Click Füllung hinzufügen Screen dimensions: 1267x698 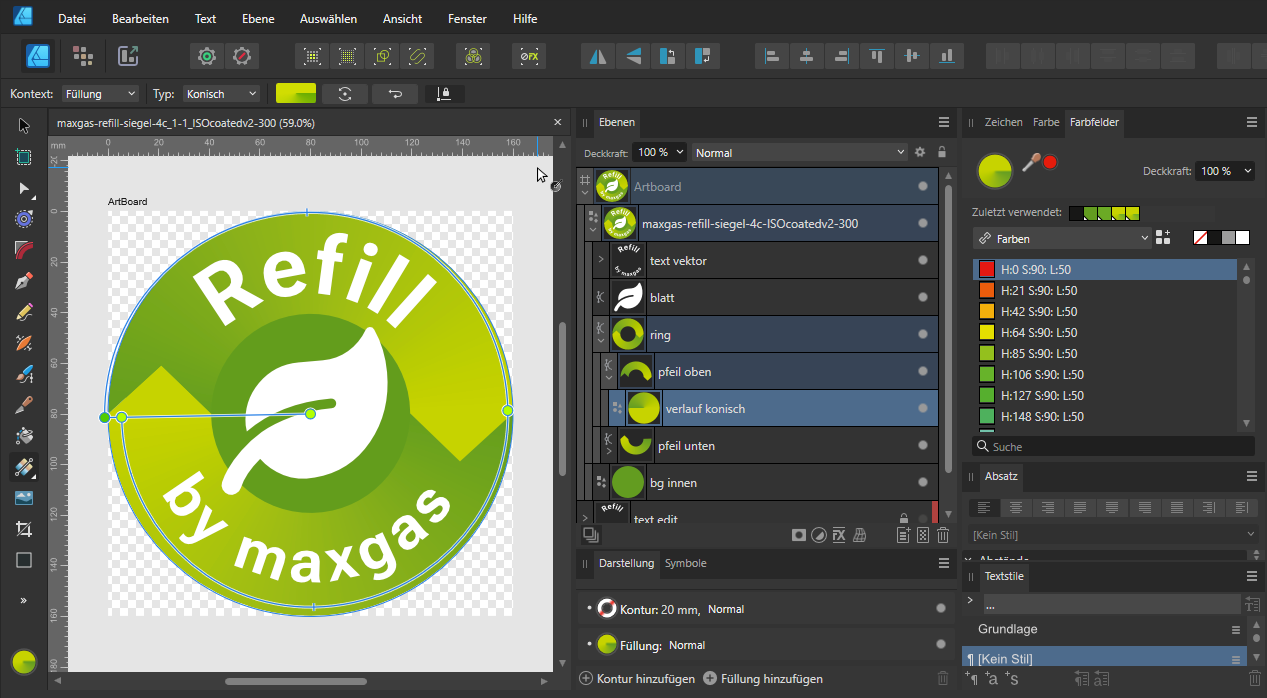tap(763, 679)
